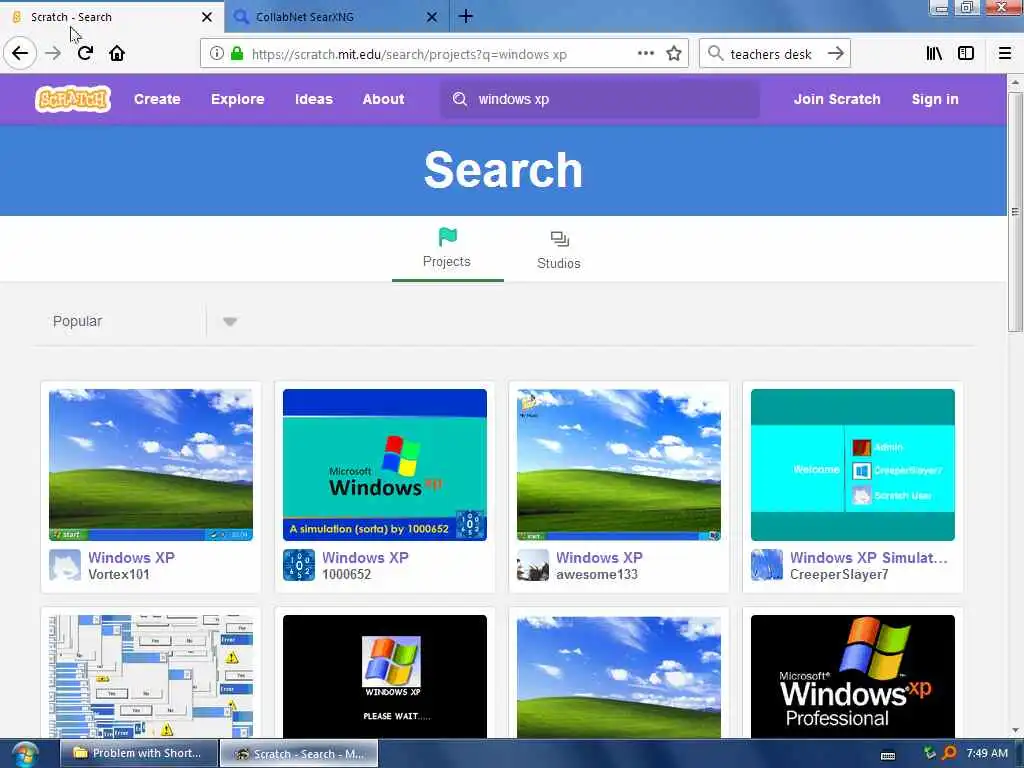Click the taskbar clock 7:49 AM
1024x768 pixels.
[987, 754]
